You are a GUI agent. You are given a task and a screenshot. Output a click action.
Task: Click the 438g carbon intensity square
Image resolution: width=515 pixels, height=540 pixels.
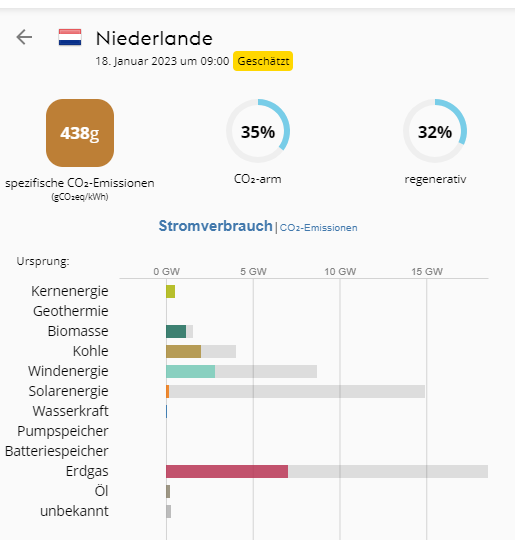(80, 133)
